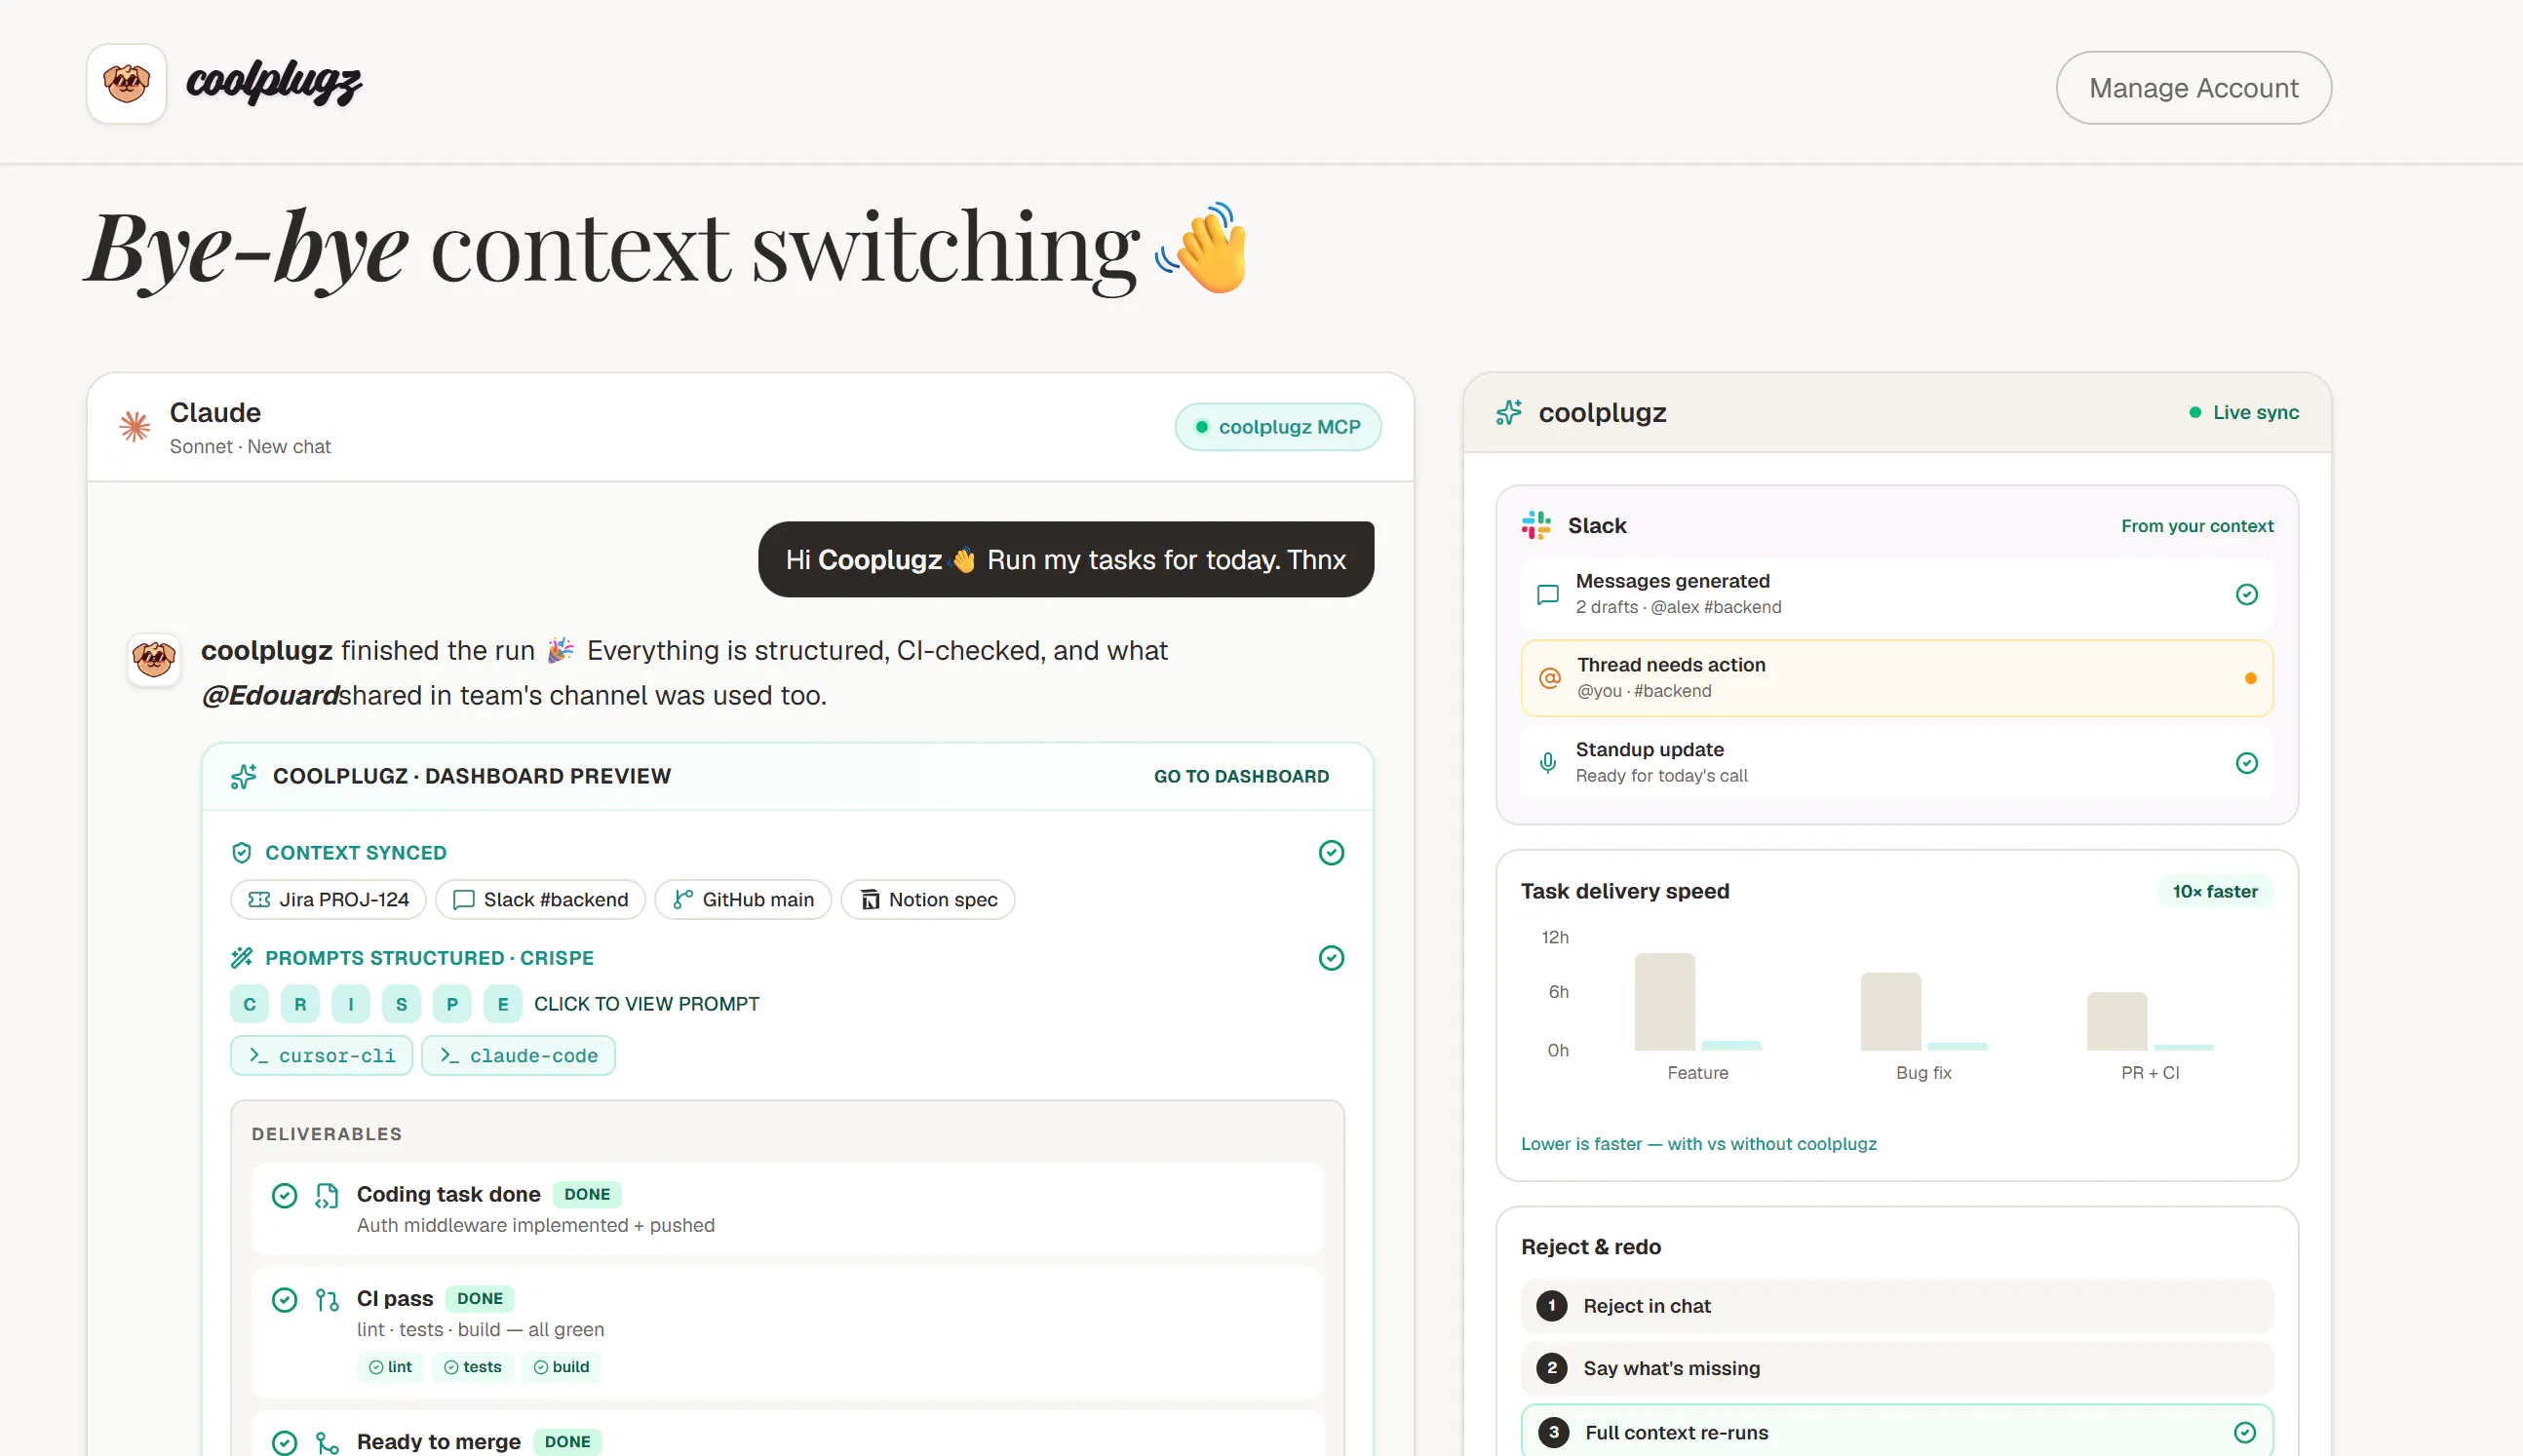2523x1456 pixels.
Task: Click the tall Feature bar in chart
Action: tap(1664, 1002)
